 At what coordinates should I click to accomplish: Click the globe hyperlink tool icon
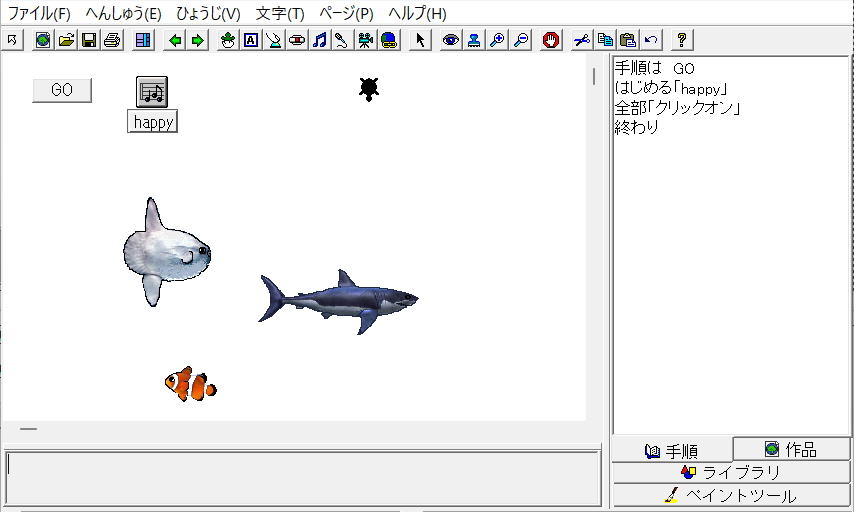tap(389, 40)
